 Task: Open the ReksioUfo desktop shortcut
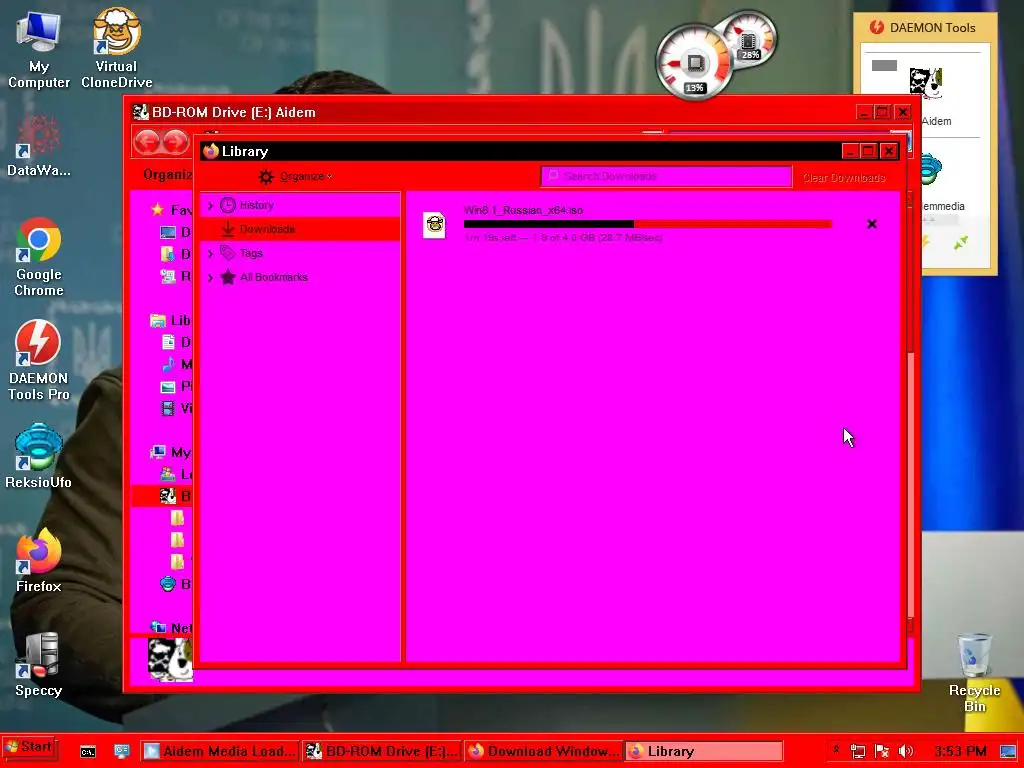[x=39, y=456]
